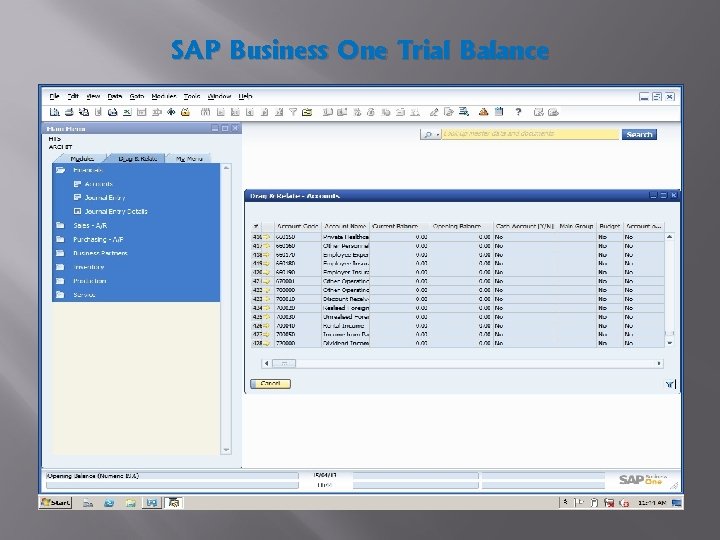720x540 pixels.
Task: Click the lookup master data search field
Action: point(530,134)
